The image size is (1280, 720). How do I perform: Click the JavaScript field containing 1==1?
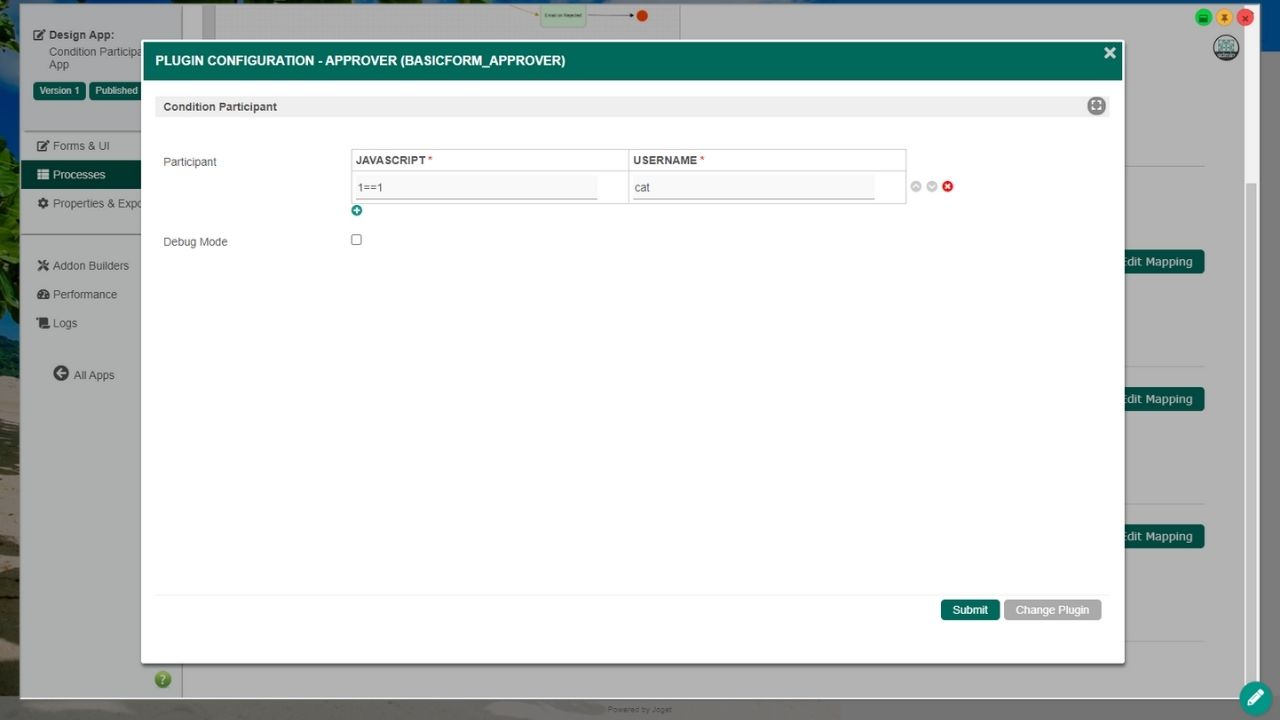[x=476, y=187]
